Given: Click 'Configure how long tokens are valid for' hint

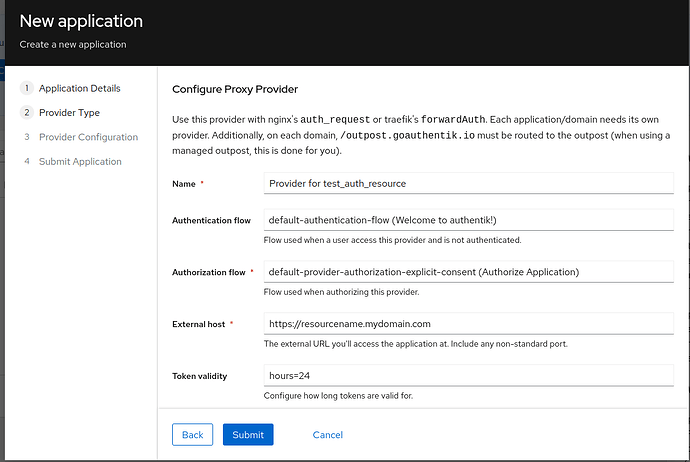Looking at the screenshot, I should coord(338,396).
